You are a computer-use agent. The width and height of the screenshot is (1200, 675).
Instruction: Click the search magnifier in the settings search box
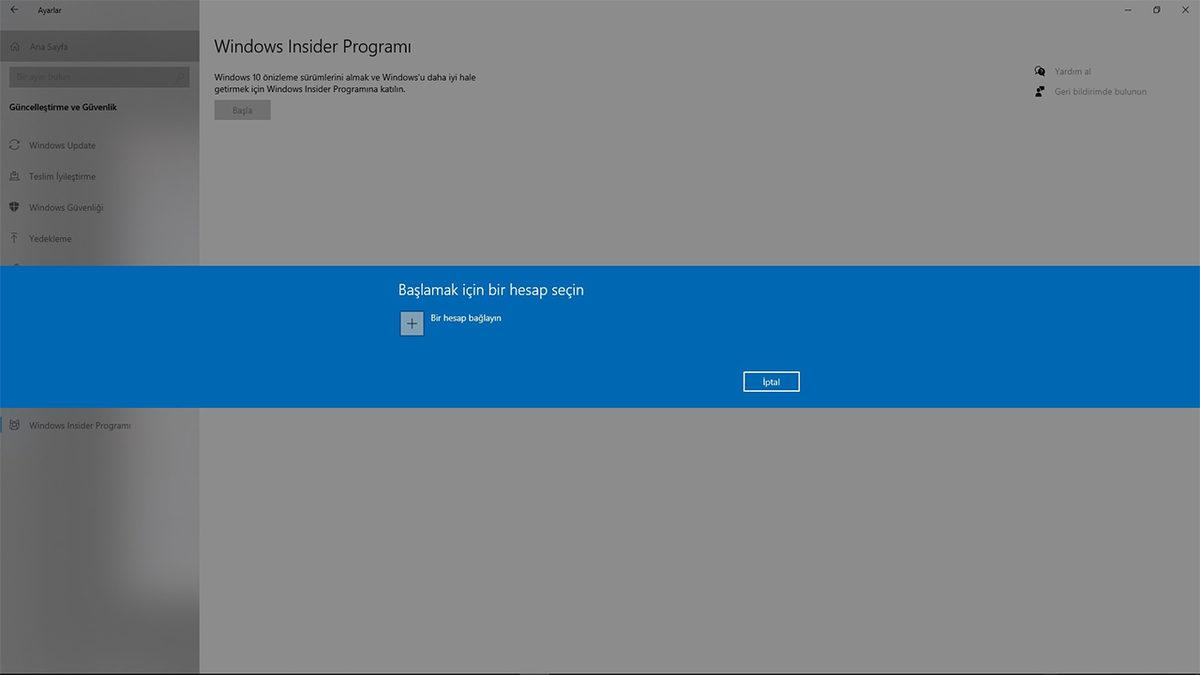point(180,76)
